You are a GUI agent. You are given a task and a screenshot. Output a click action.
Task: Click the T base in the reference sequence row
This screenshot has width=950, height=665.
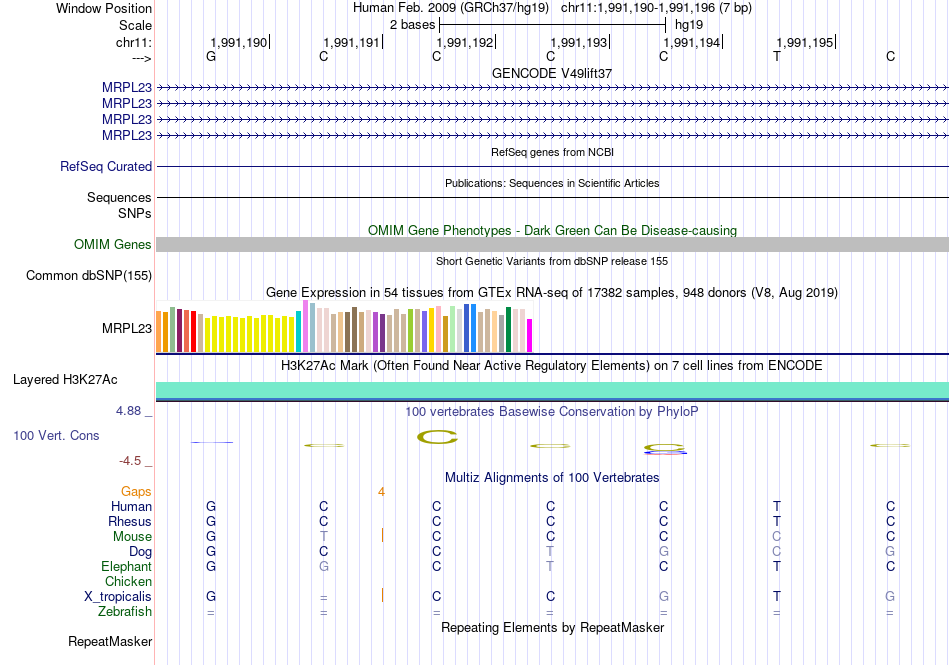coord(777,56)
